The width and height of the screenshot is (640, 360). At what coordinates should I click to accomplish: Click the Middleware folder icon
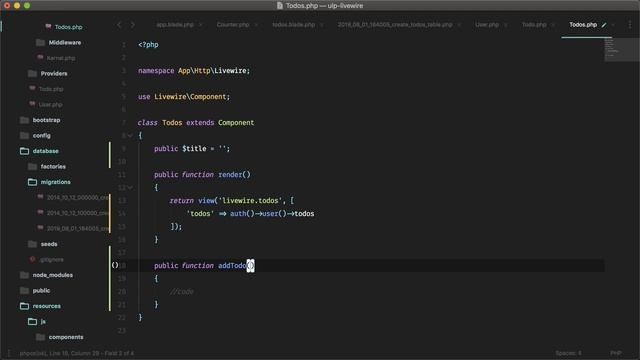40,42
